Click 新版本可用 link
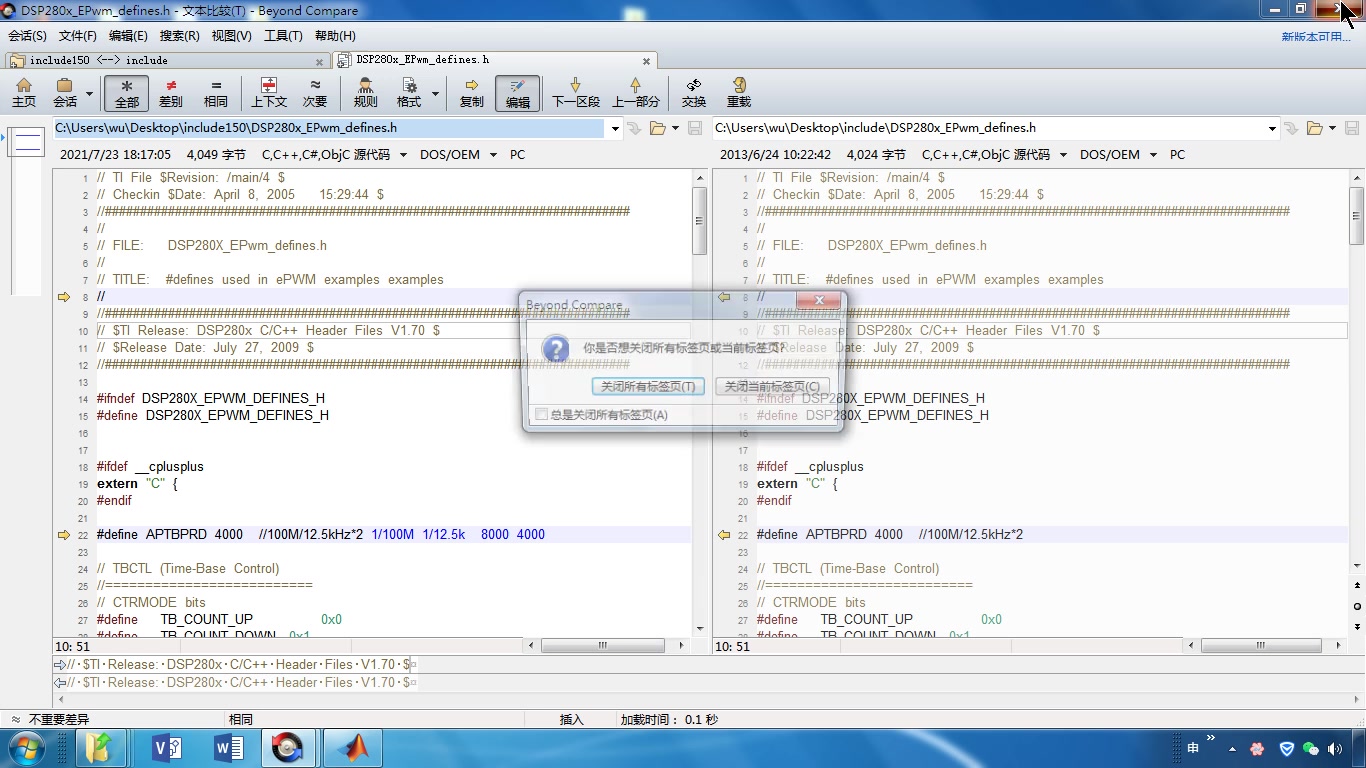 point(1316,36)
